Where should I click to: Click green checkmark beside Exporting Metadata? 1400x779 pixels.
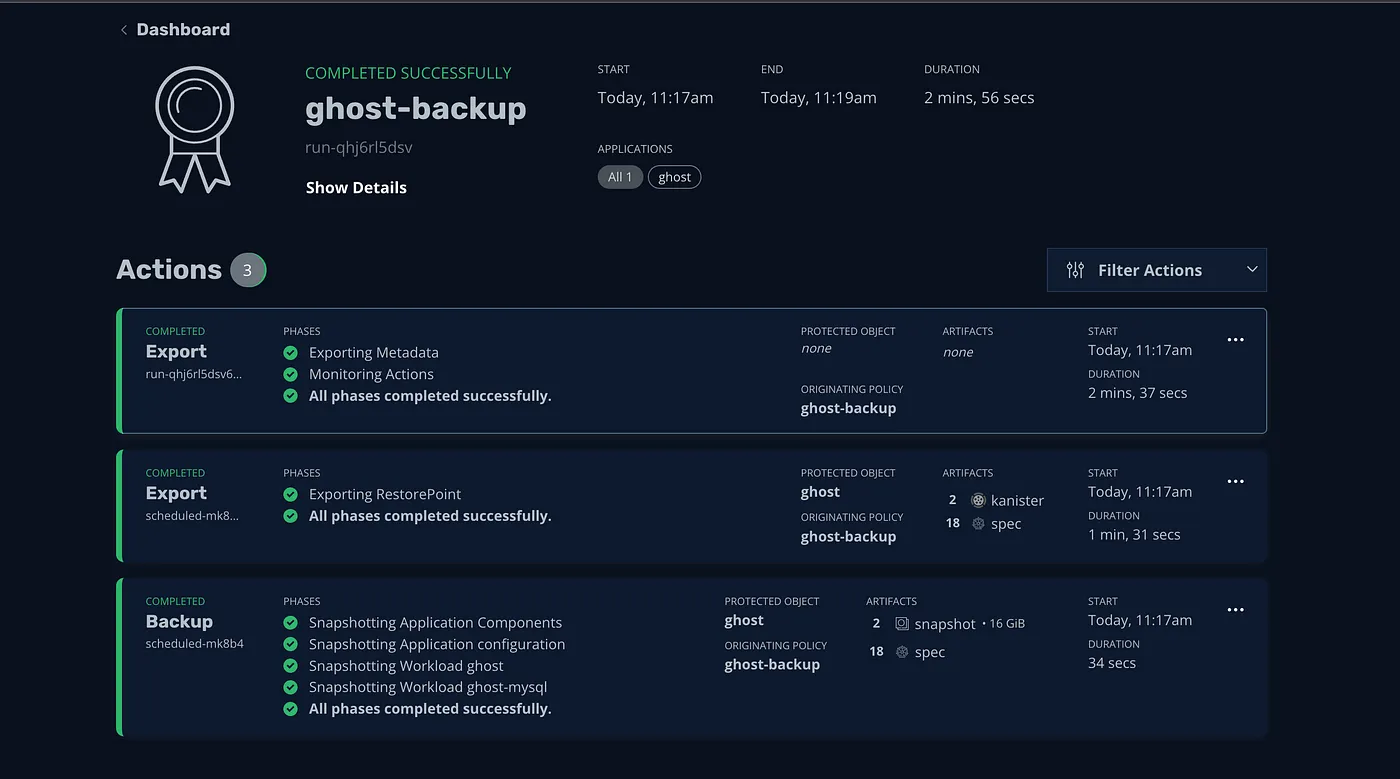click(x=291, y=353)
